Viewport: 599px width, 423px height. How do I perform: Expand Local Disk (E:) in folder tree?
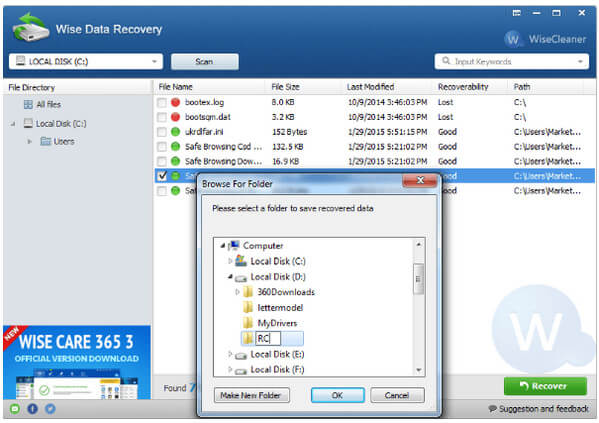230,354
